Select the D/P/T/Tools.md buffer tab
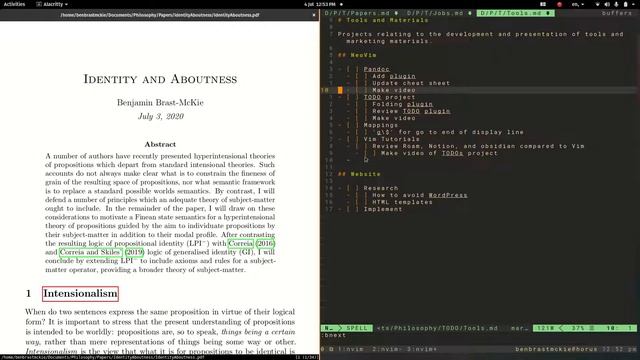This screenshot has width=640, height=360. [516, 13]
